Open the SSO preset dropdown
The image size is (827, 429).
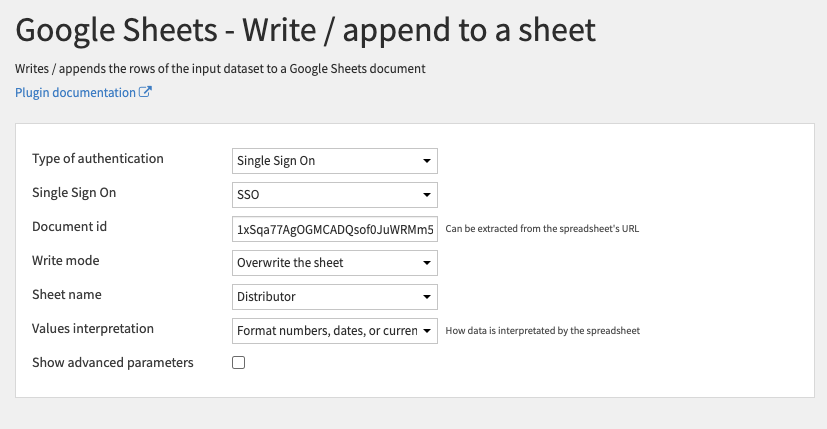point(334,195)
